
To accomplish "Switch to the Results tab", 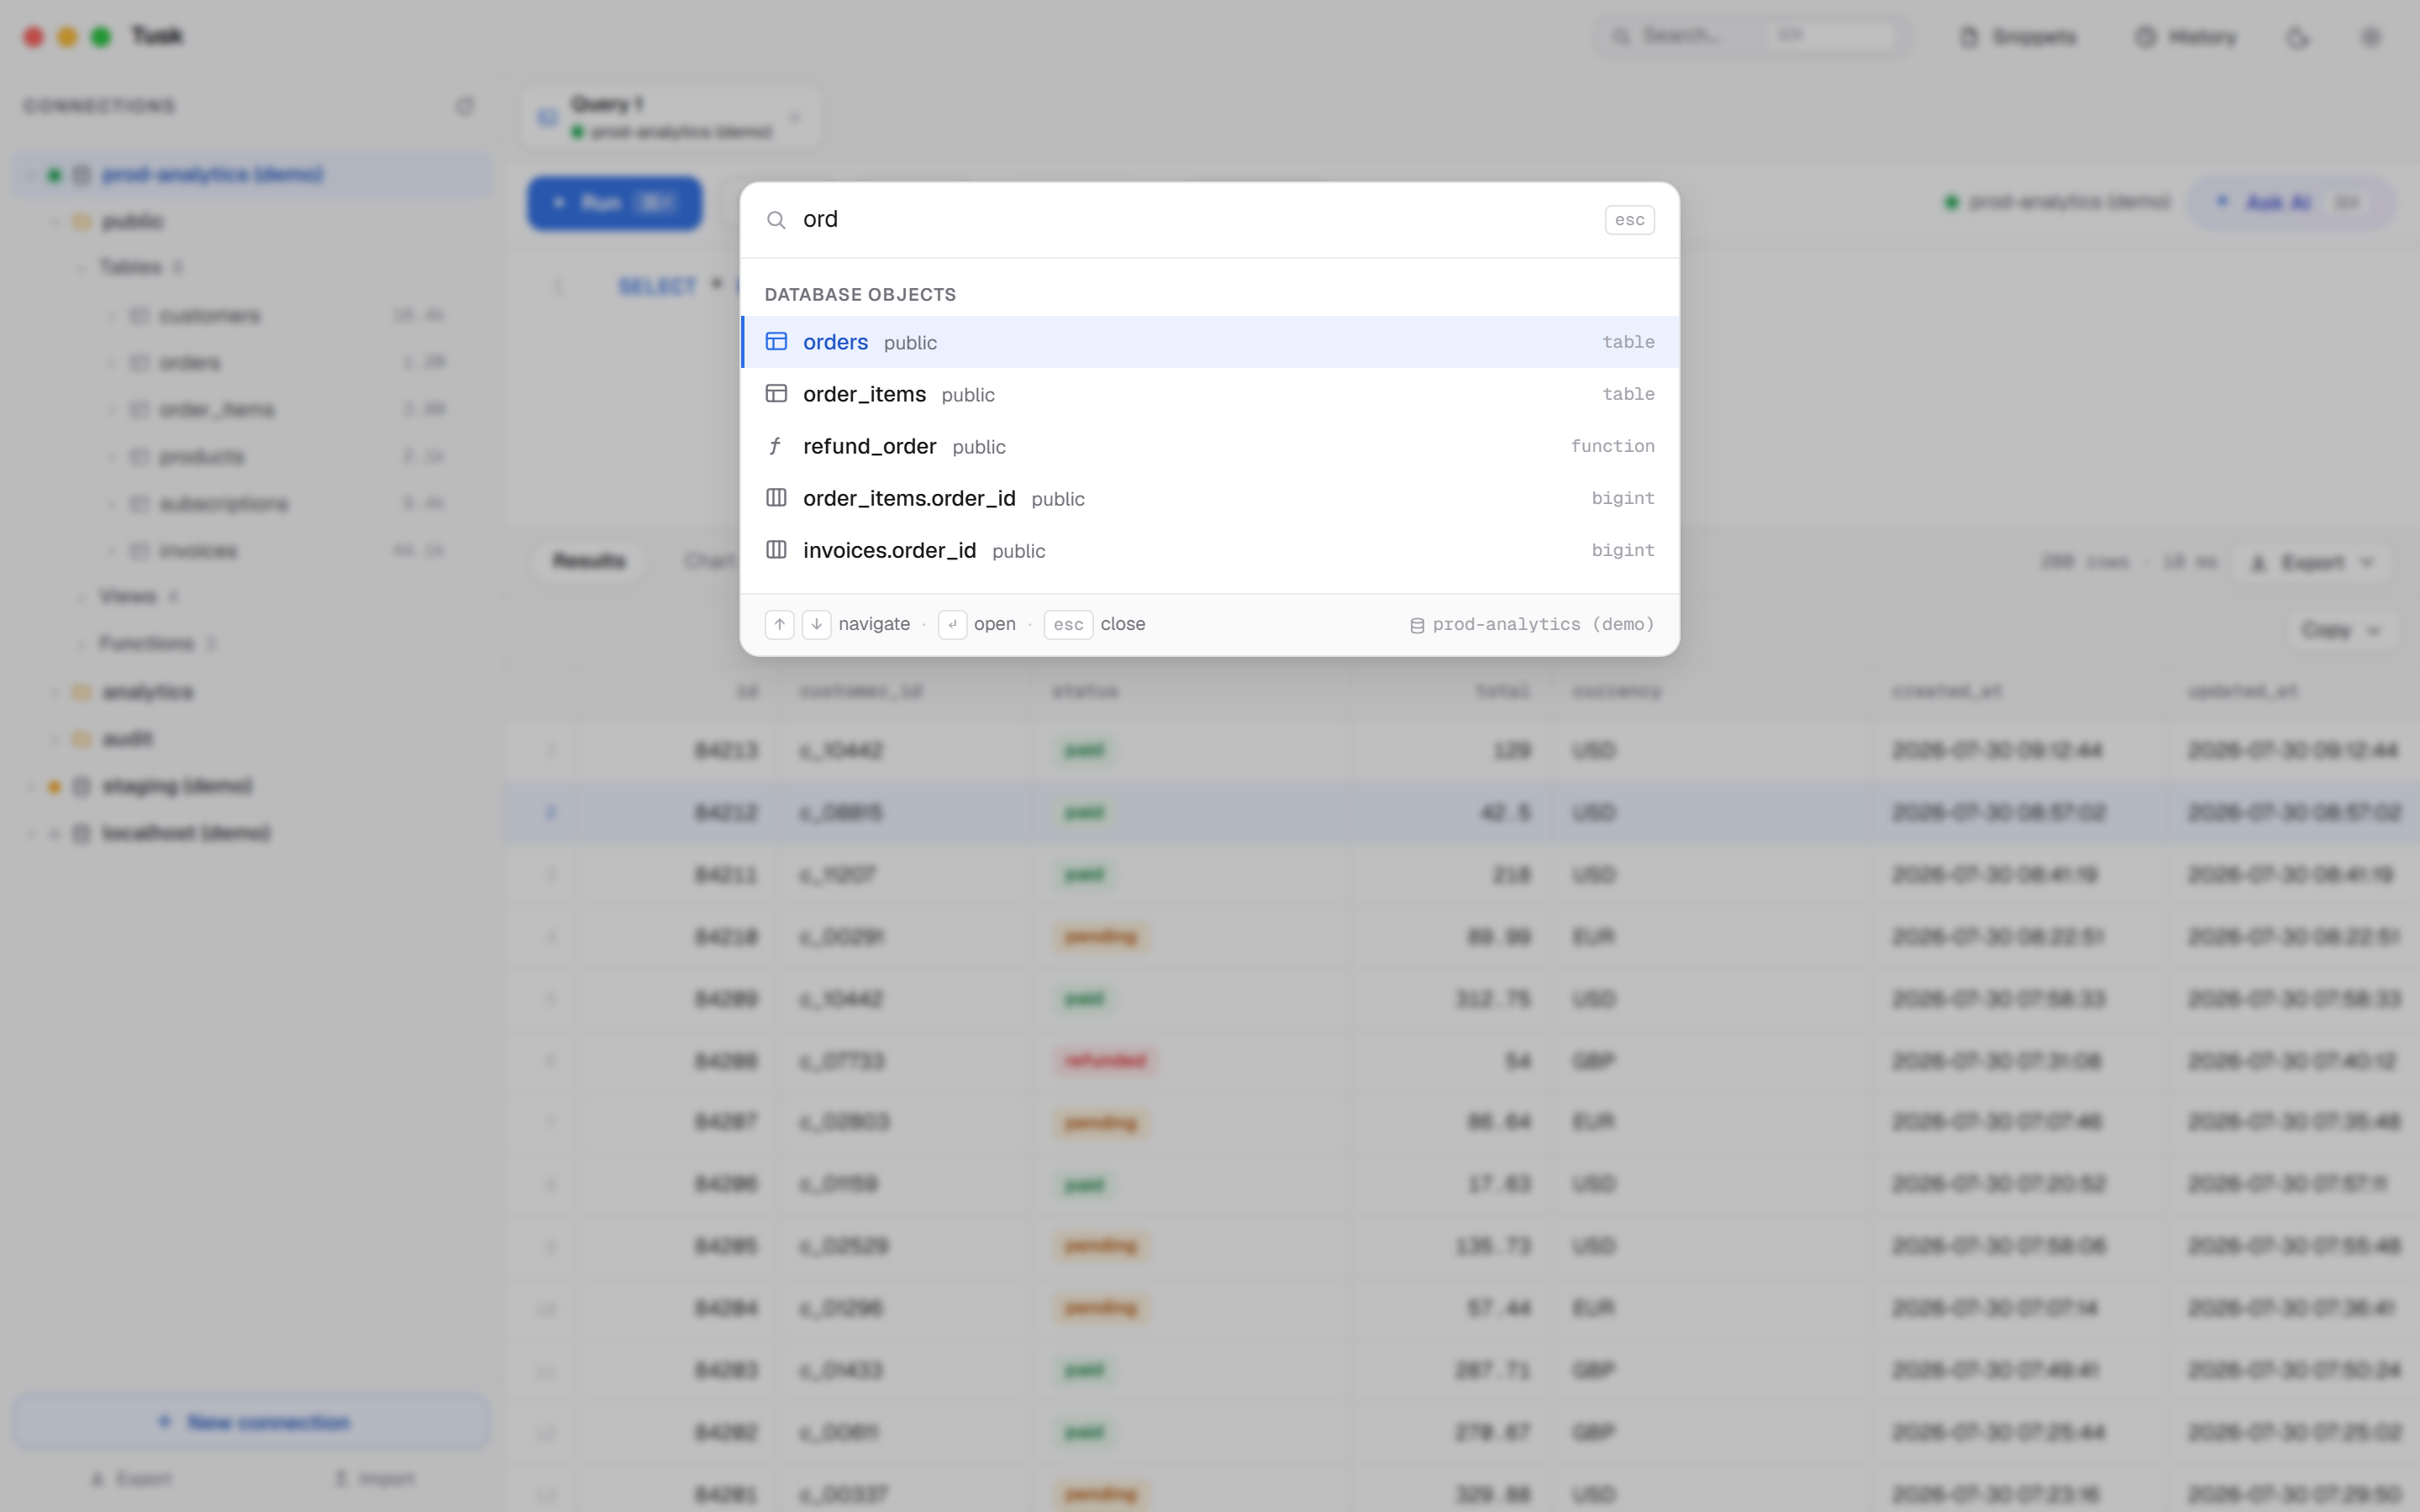I will tap(589, 561).
